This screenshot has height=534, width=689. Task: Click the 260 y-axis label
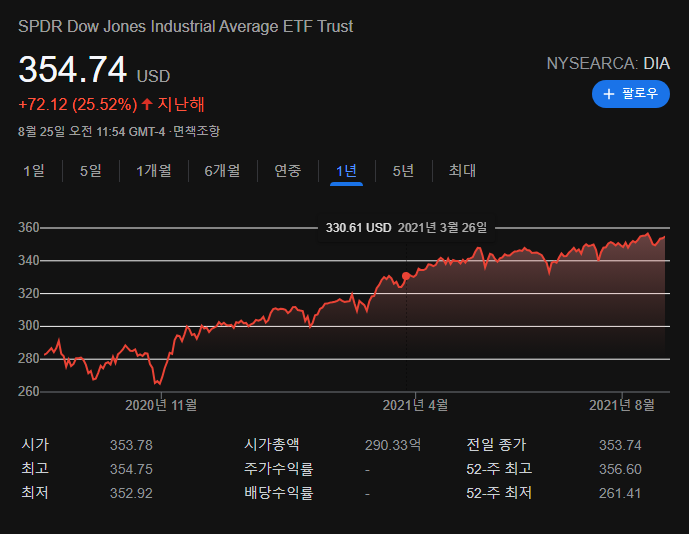pyautogui.click(x=29, y=391)
